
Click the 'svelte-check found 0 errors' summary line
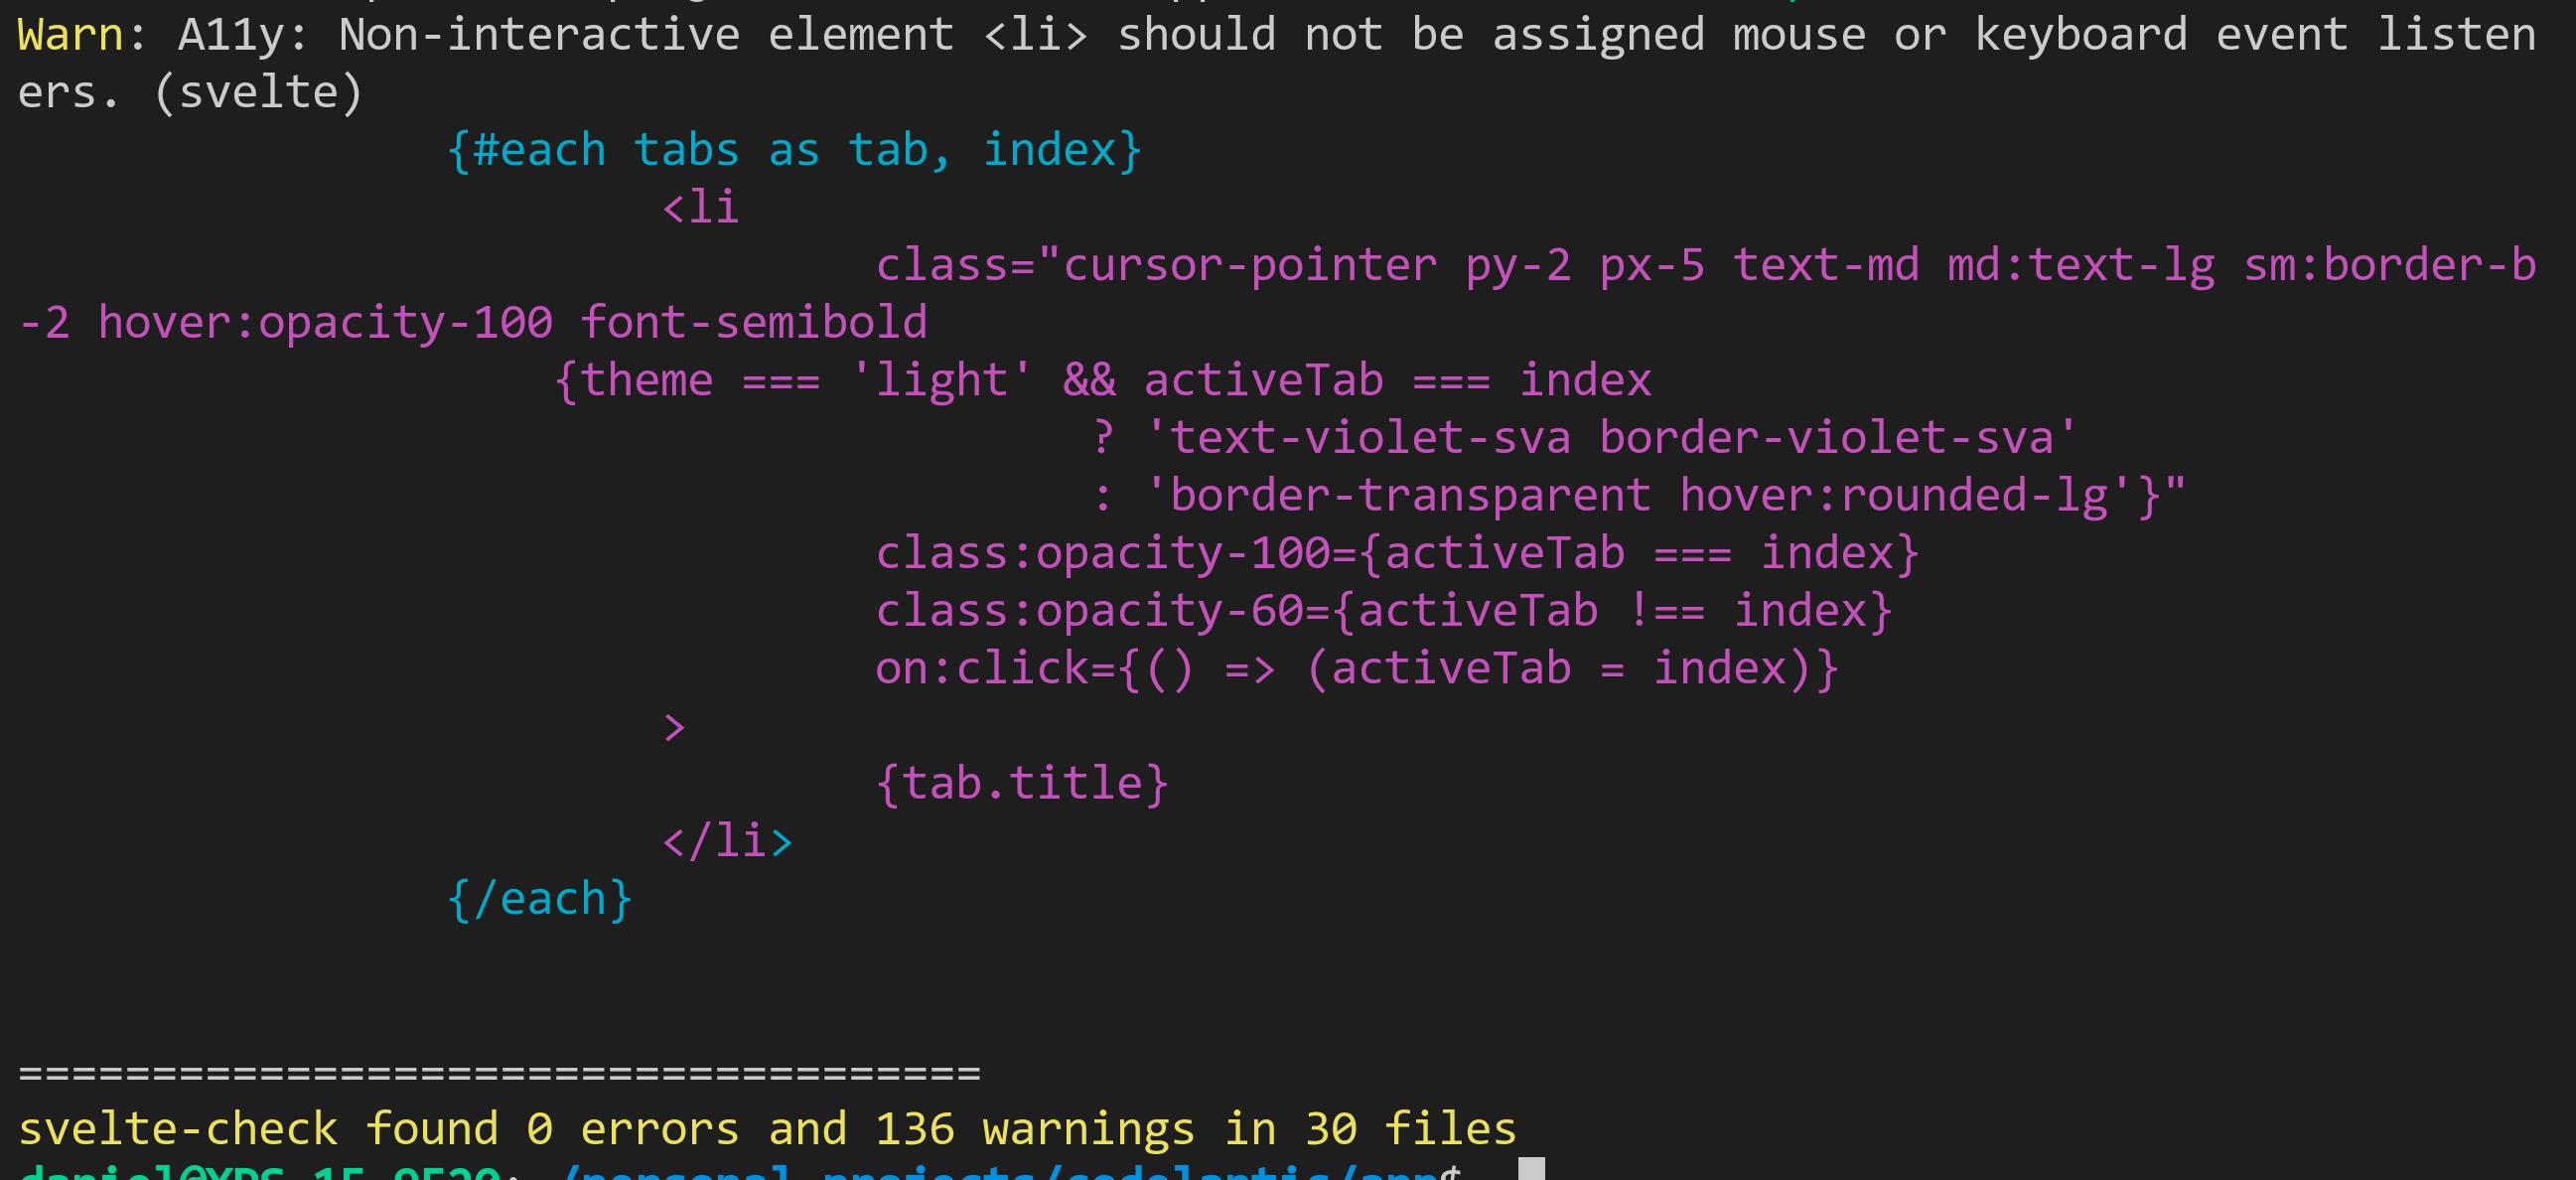pos(767,1128)
